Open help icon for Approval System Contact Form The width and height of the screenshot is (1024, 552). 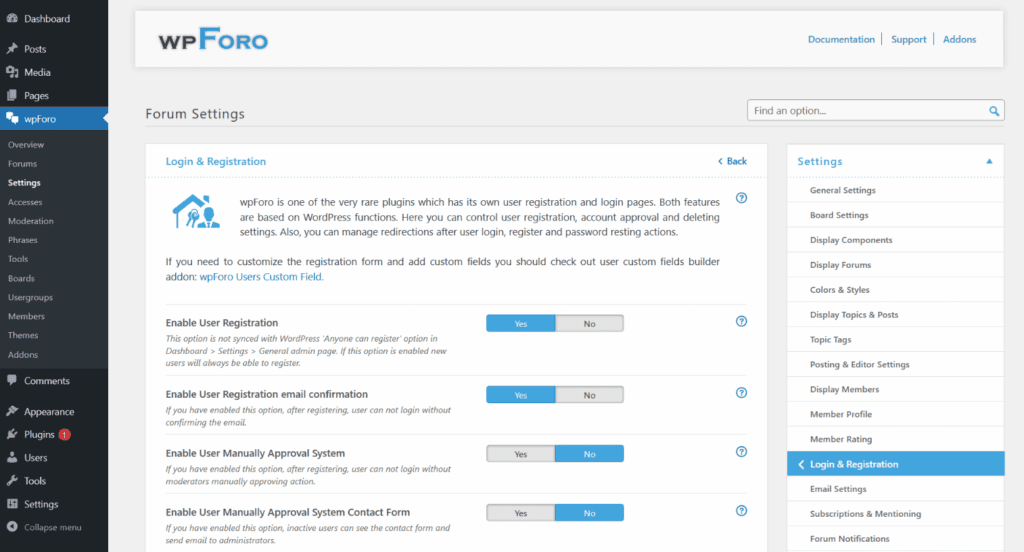pos(741,511)
